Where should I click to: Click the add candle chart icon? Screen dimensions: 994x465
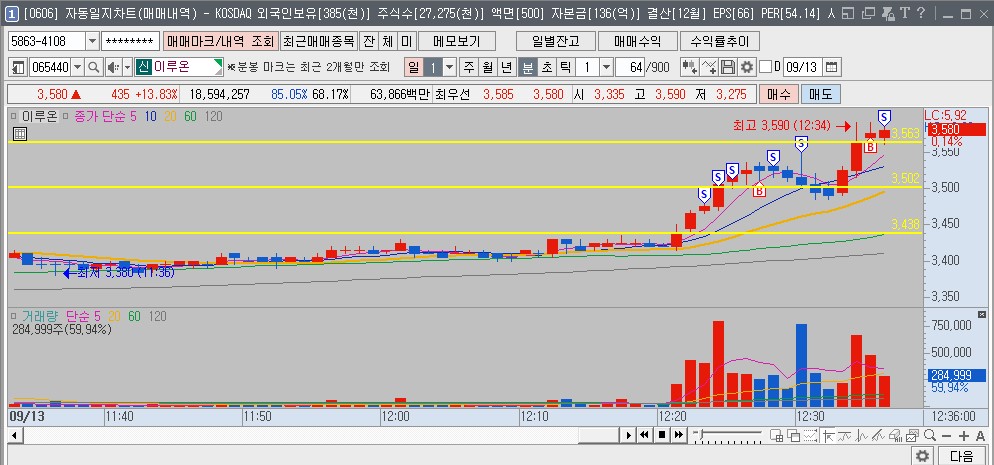coord(689,67)
